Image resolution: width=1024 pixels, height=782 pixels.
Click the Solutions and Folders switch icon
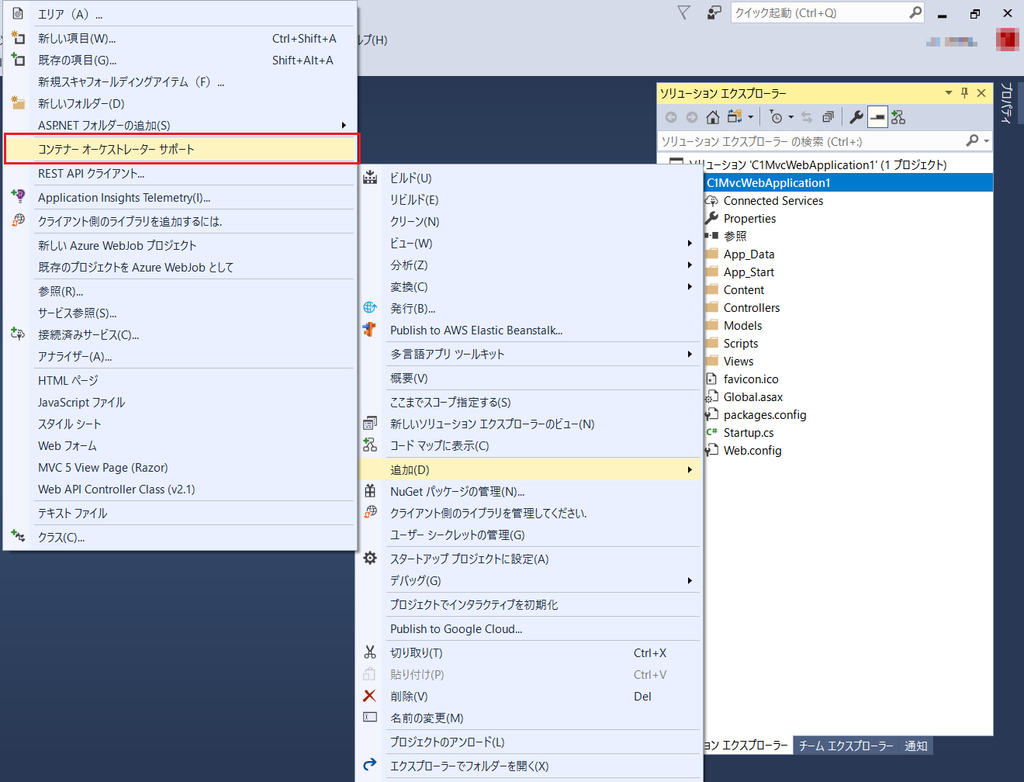click(x=735, y=117)
